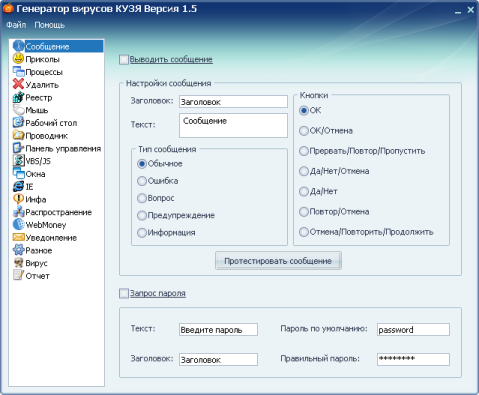Close the Генератор window
The height and width of the screenshot is (395, 479).
pos(471,10)
